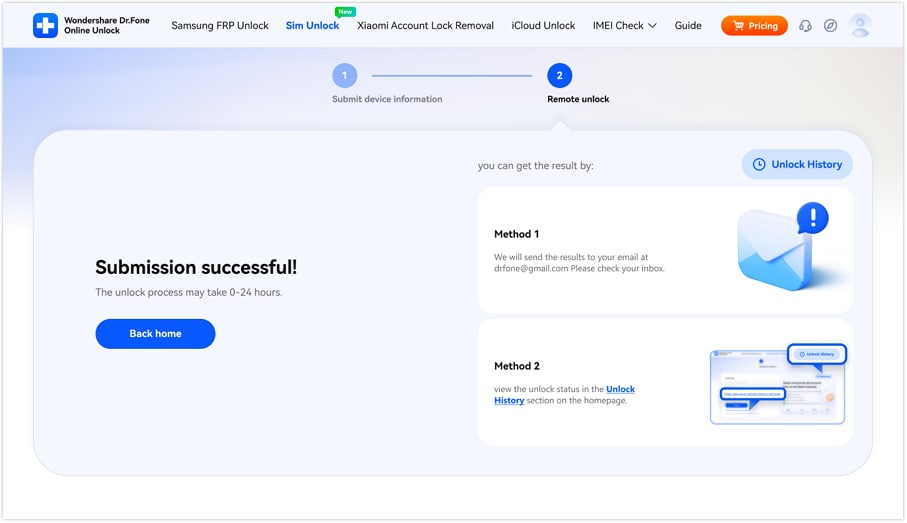Click the drfone@gmail.com email text
Viewport: 907px width, 523px height.
pyautogui.click(x=531, y=268)
